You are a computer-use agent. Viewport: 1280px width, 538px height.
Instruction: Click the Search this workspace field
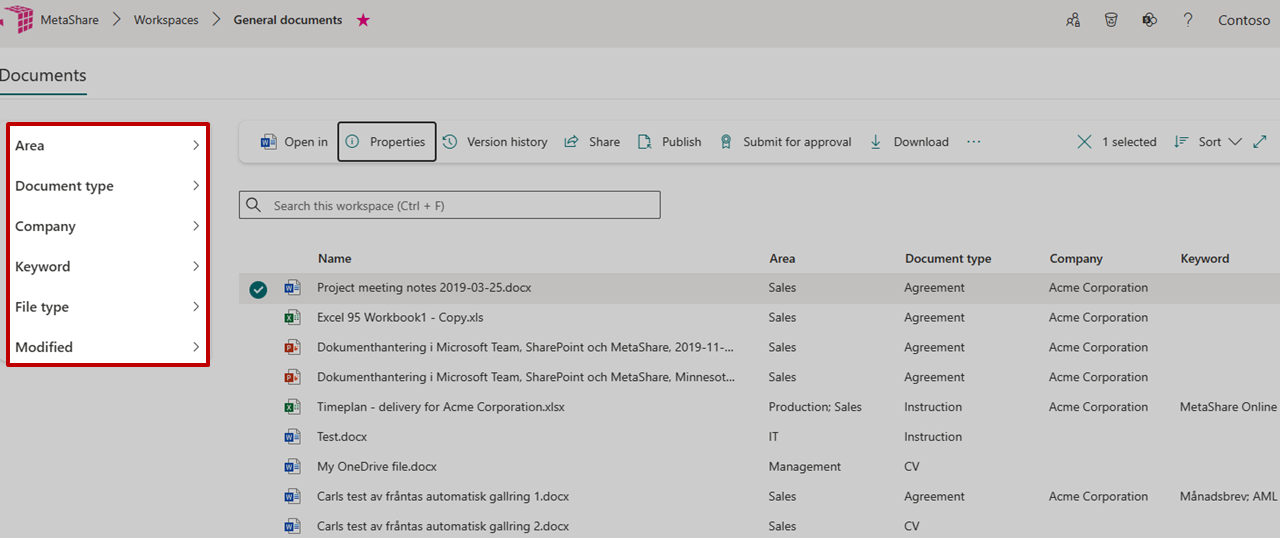point(450,205)
